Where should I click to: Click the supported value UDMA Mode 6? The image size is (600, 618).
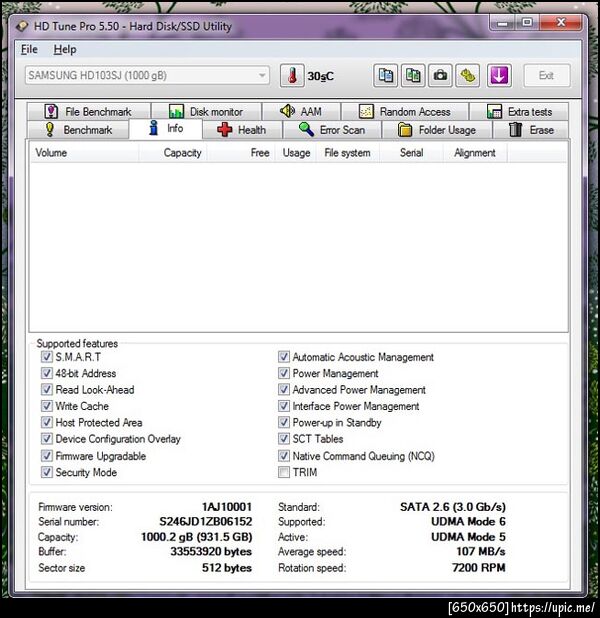468,521
